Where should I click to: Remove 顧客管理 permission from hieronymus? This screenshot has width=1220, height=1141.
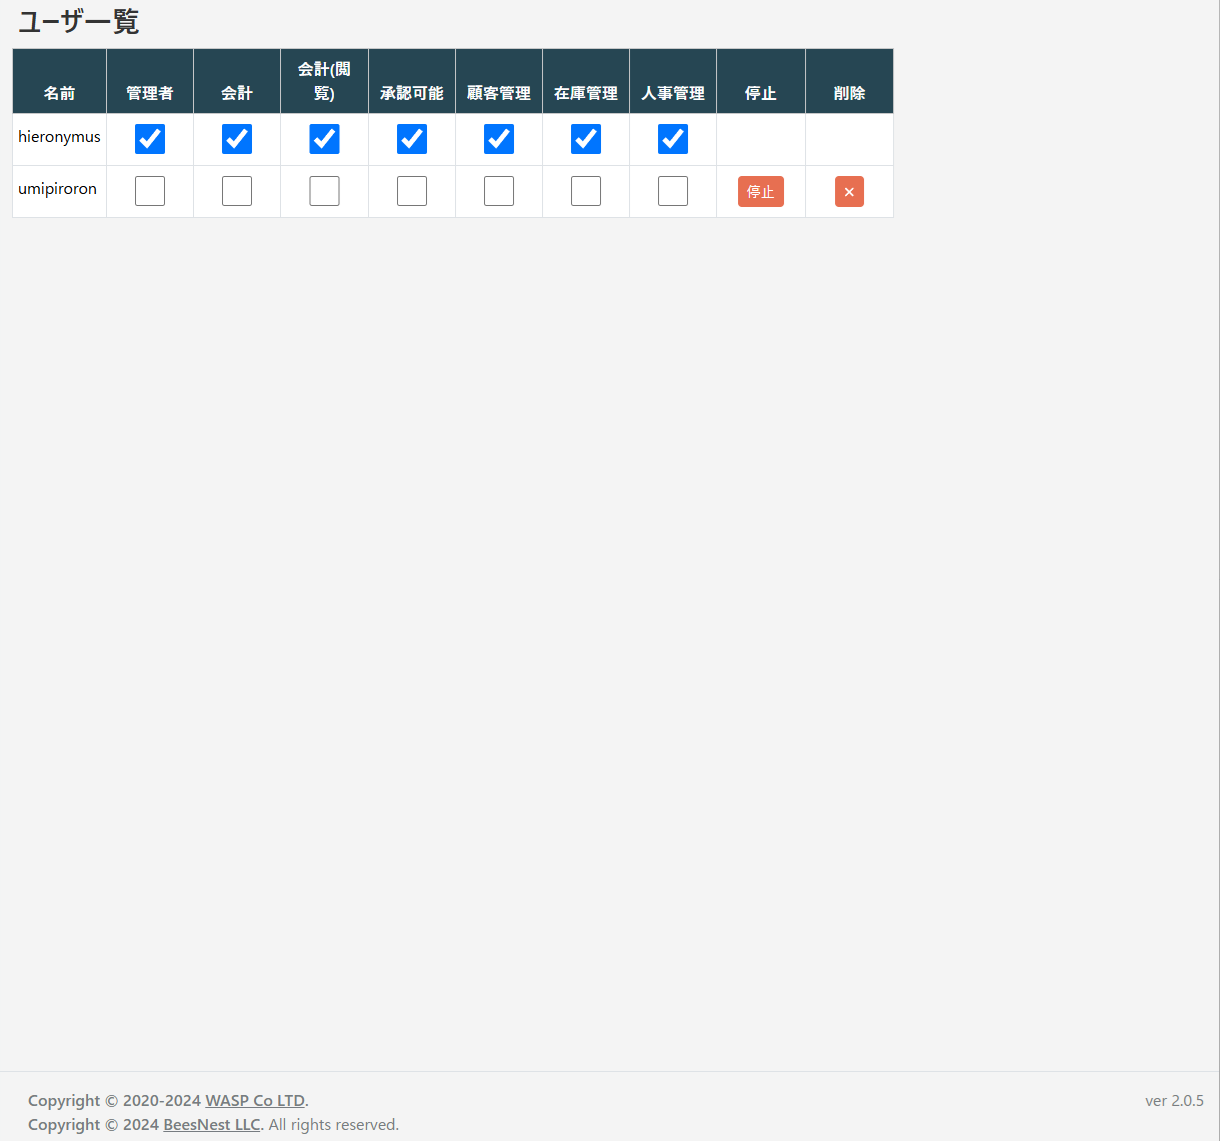point(499,139)
